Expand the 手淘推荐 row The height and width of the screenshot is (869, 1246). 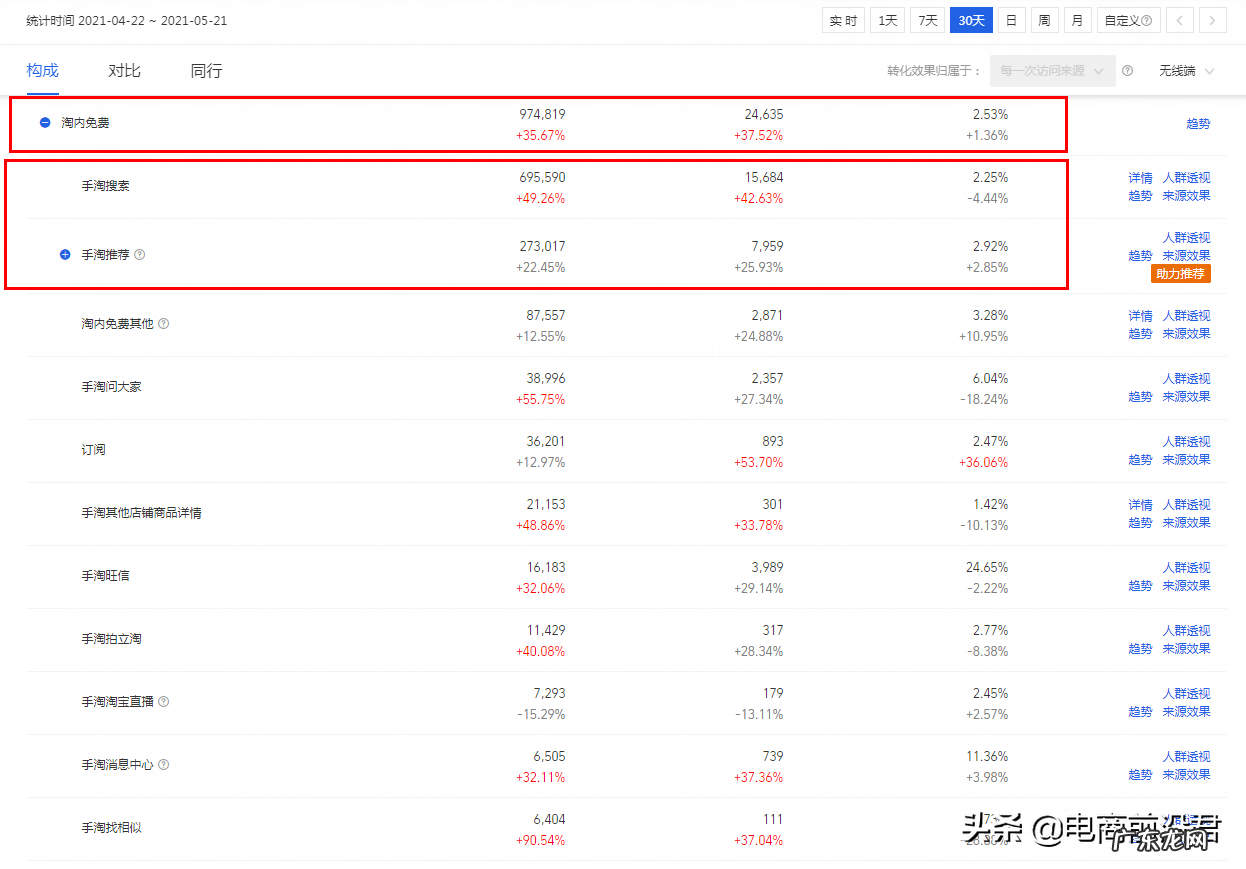(65, 254)
